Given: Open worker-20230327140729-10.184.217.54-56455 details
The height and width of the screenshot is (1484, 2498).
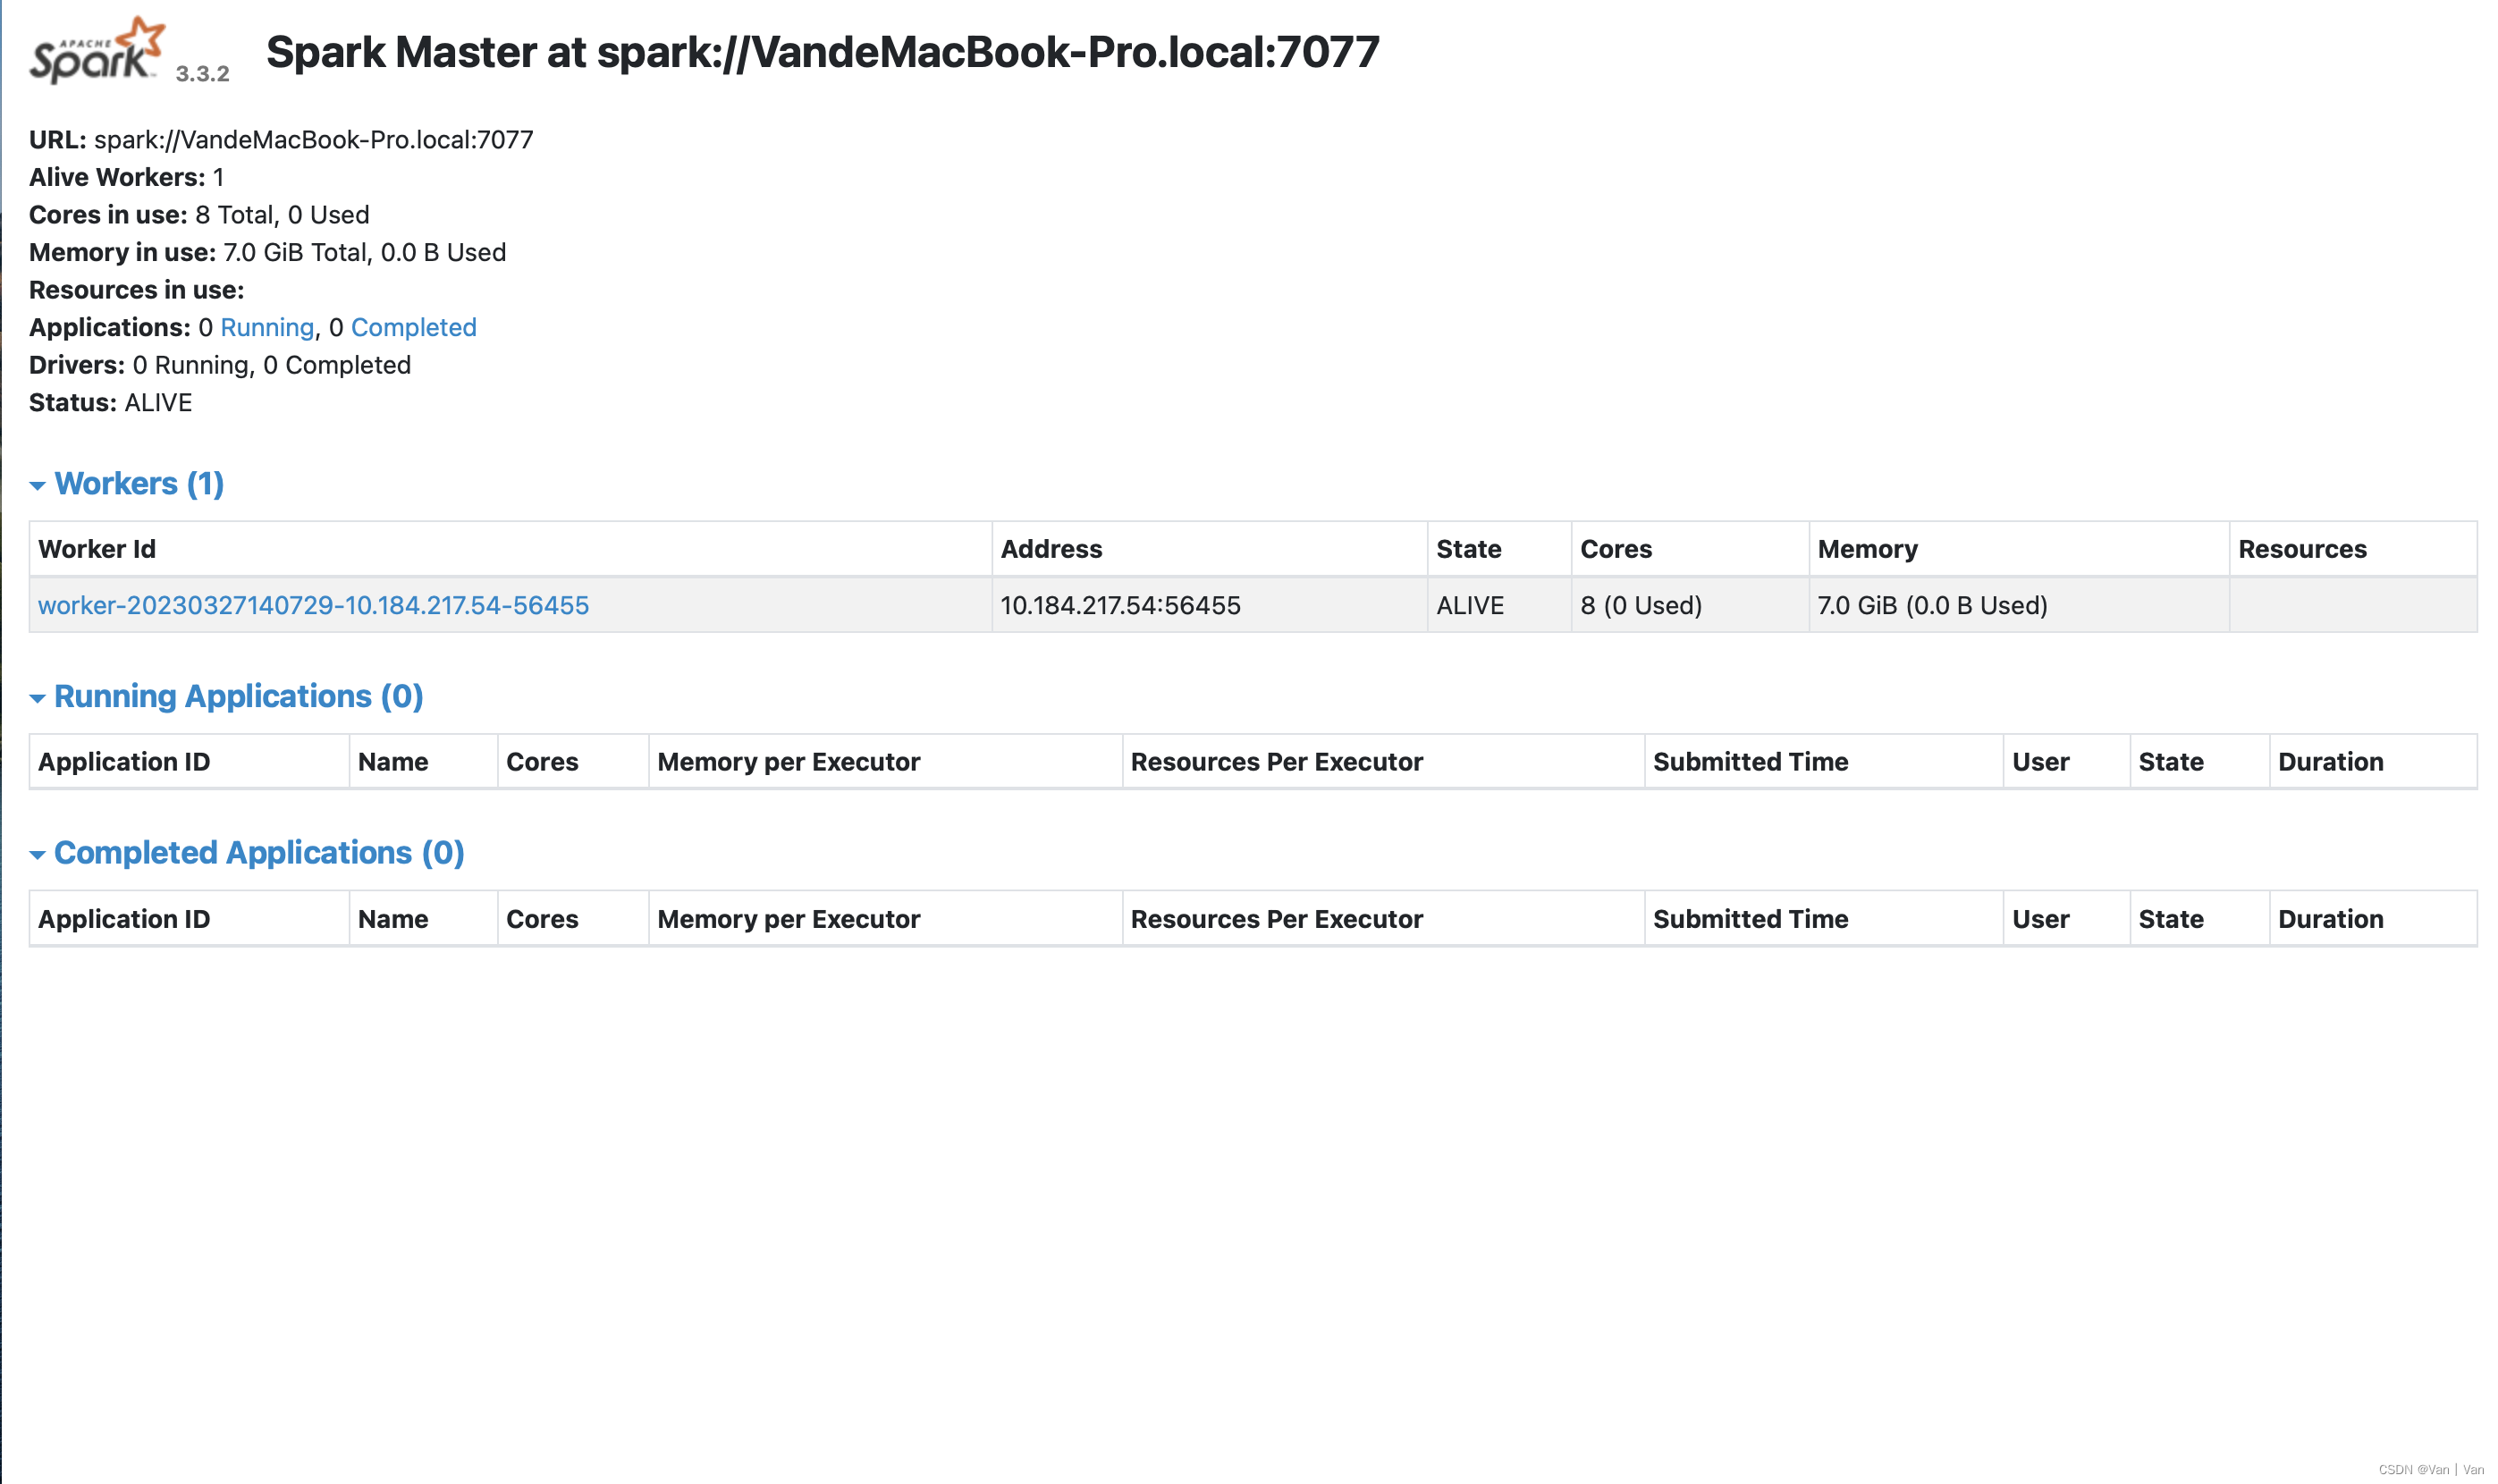Looking at the screenshot, I should (313, 605).
